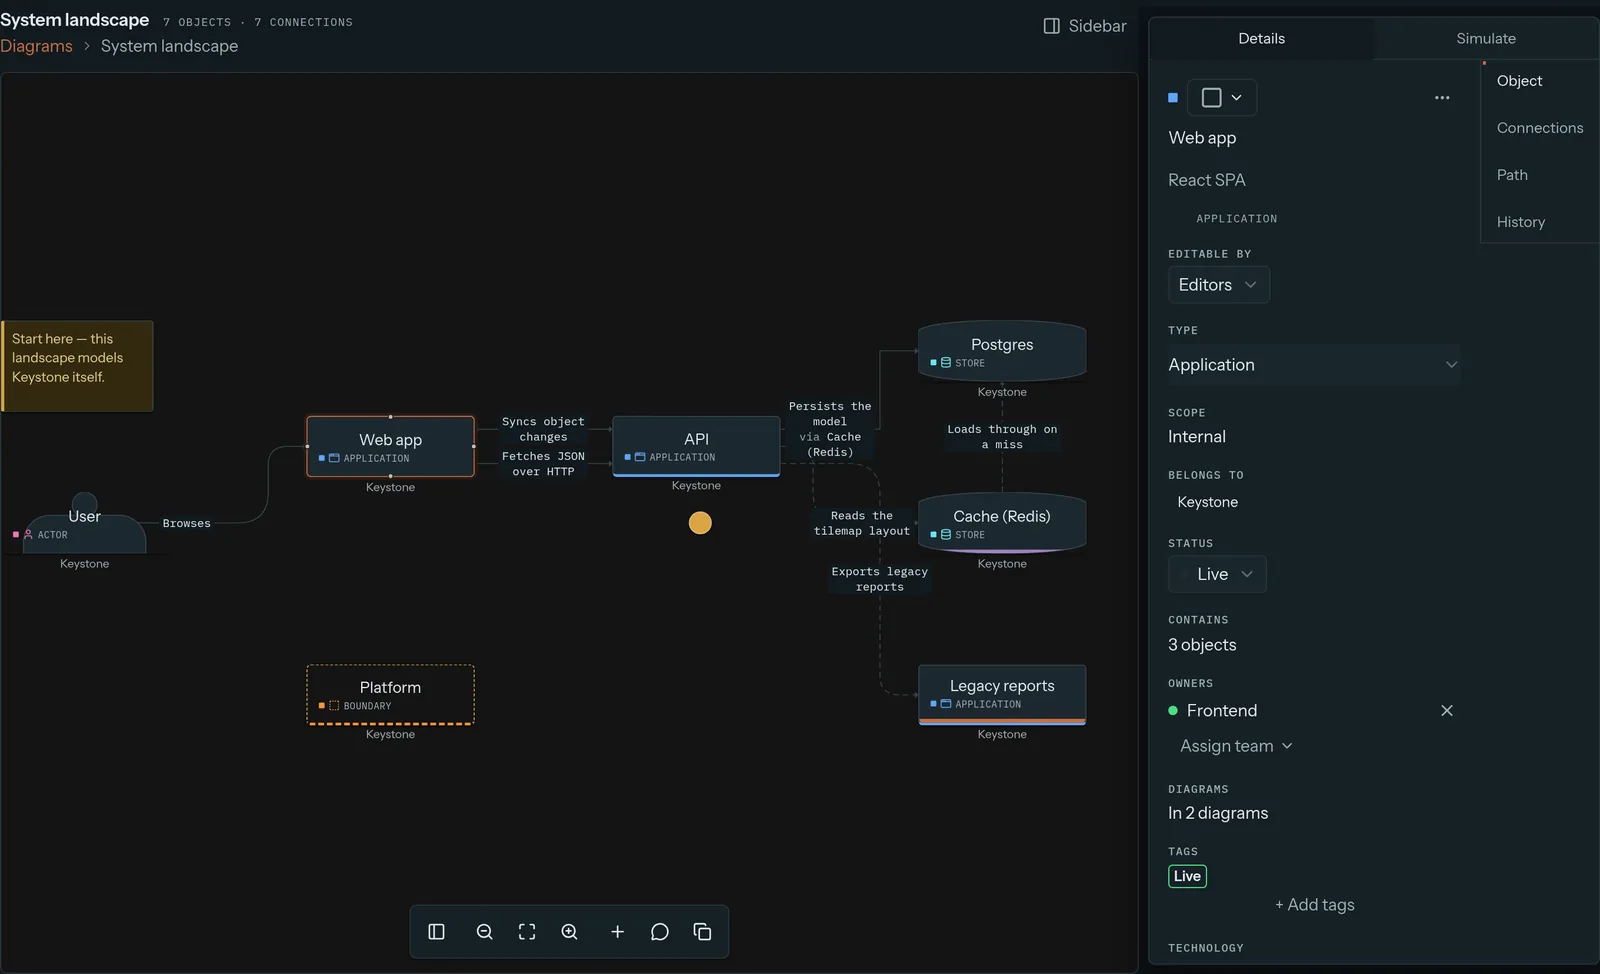Click the Loads through on a miss label
The image size is (1600, 974).
[x=1002, y=437]
